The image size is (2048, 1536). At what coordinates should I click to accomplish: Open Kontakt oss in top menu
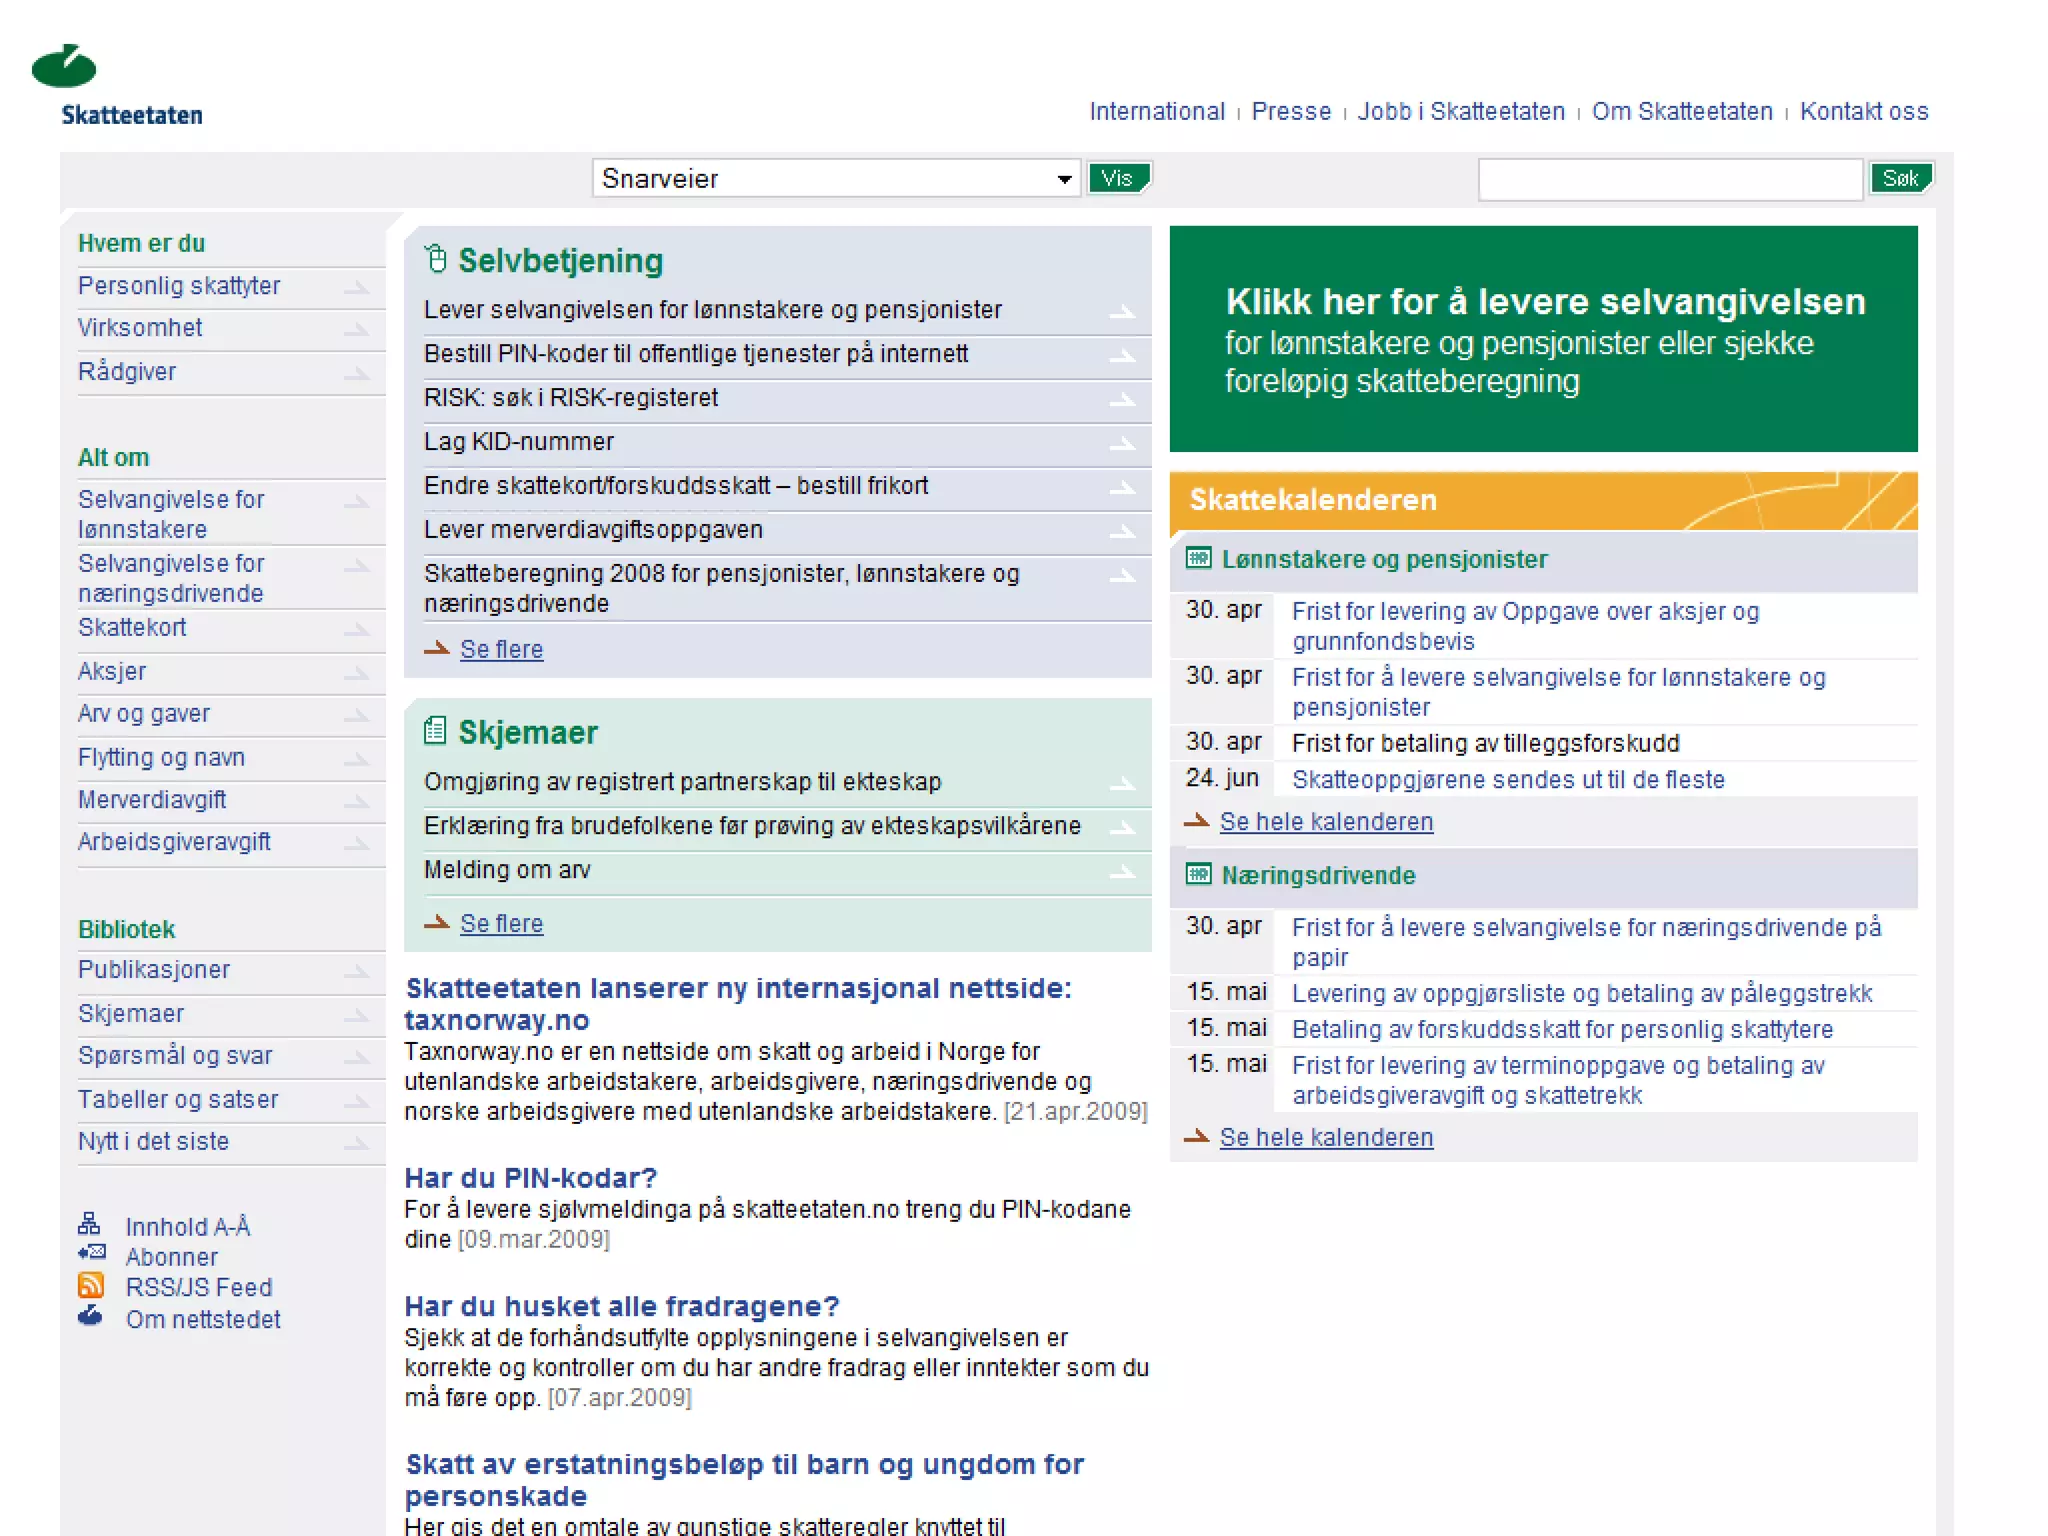[1863, 111]
